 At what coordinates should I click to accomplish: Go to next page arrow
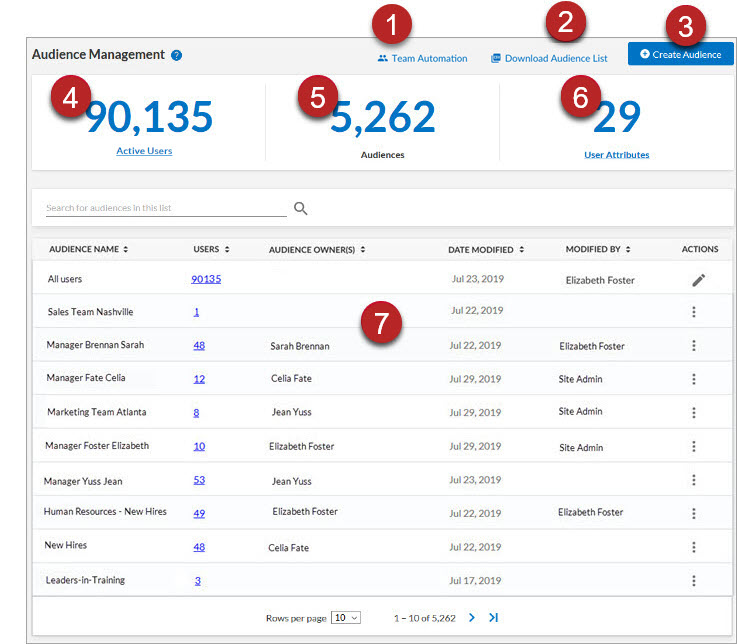[x=472, y=618]
